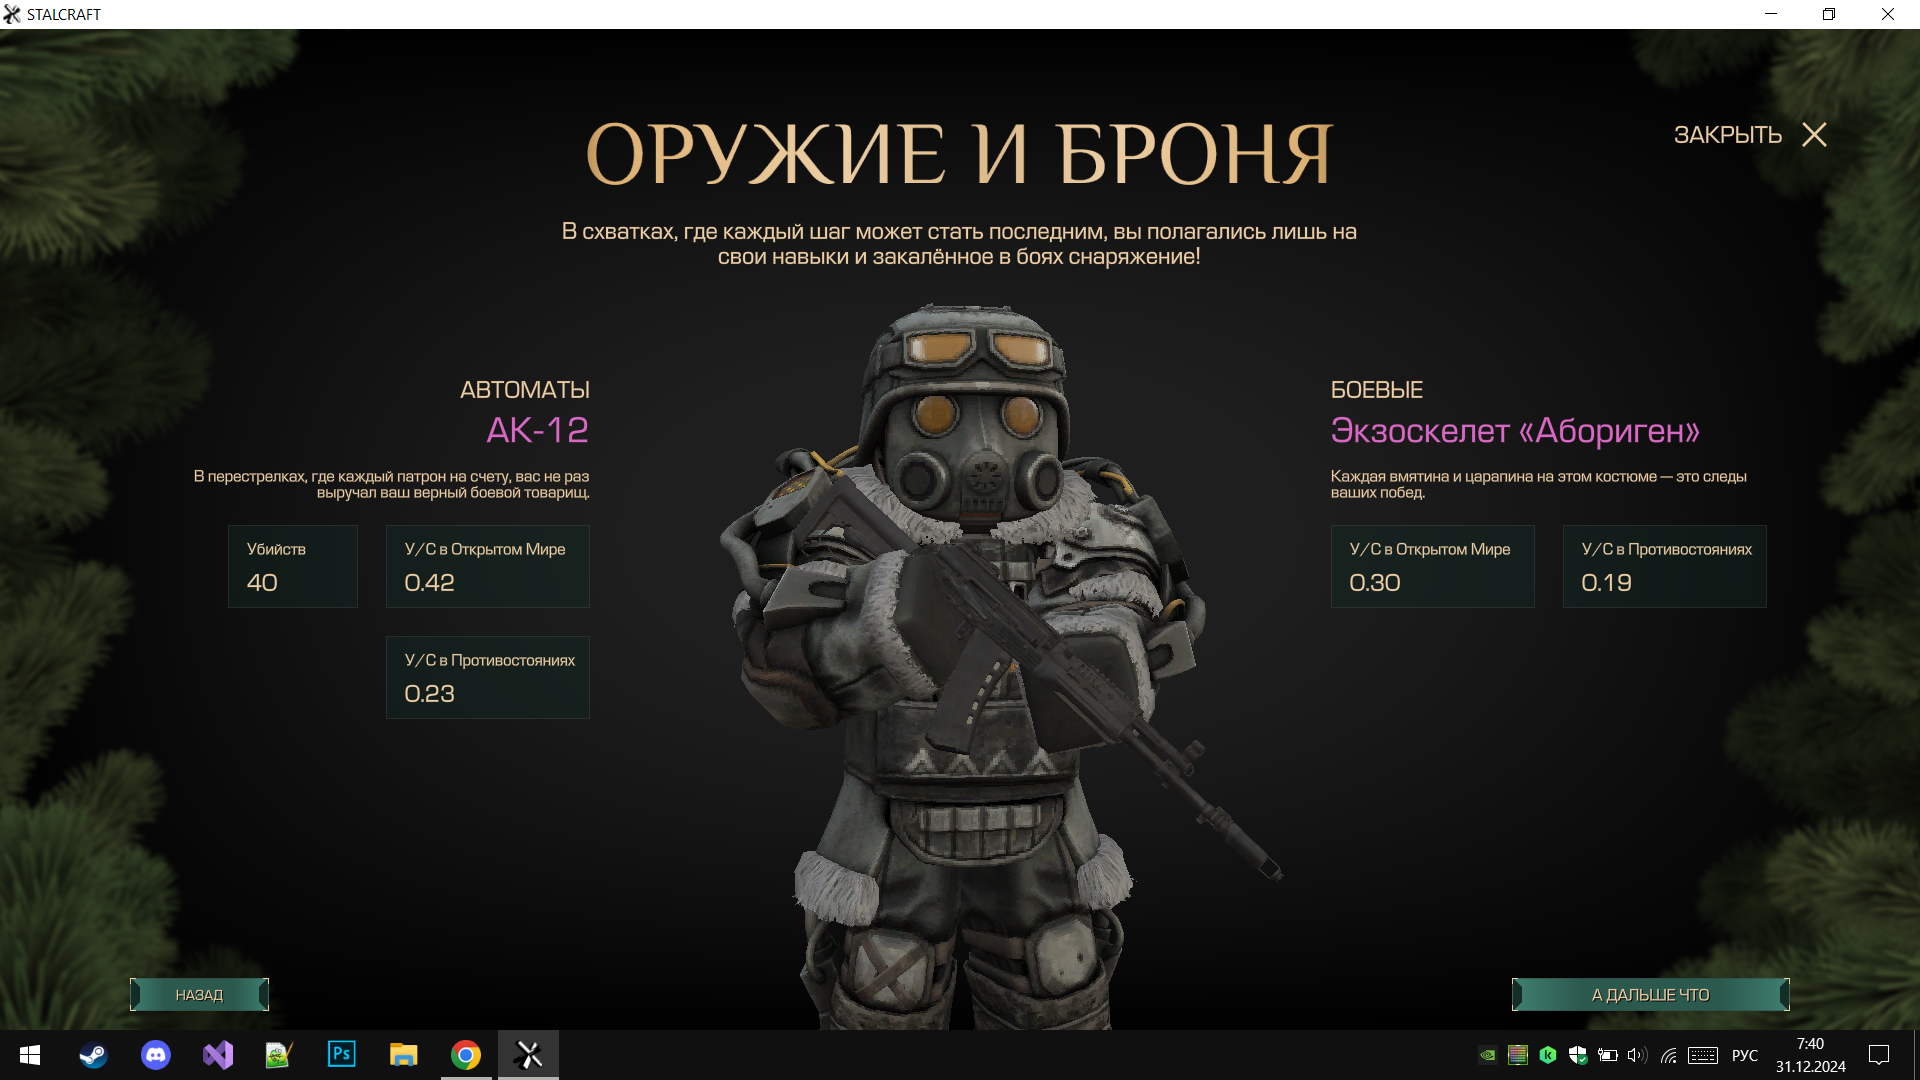Open Steam from the taskbar
This screenshot has height=1080, width=1920.
tap(93, 1055)
